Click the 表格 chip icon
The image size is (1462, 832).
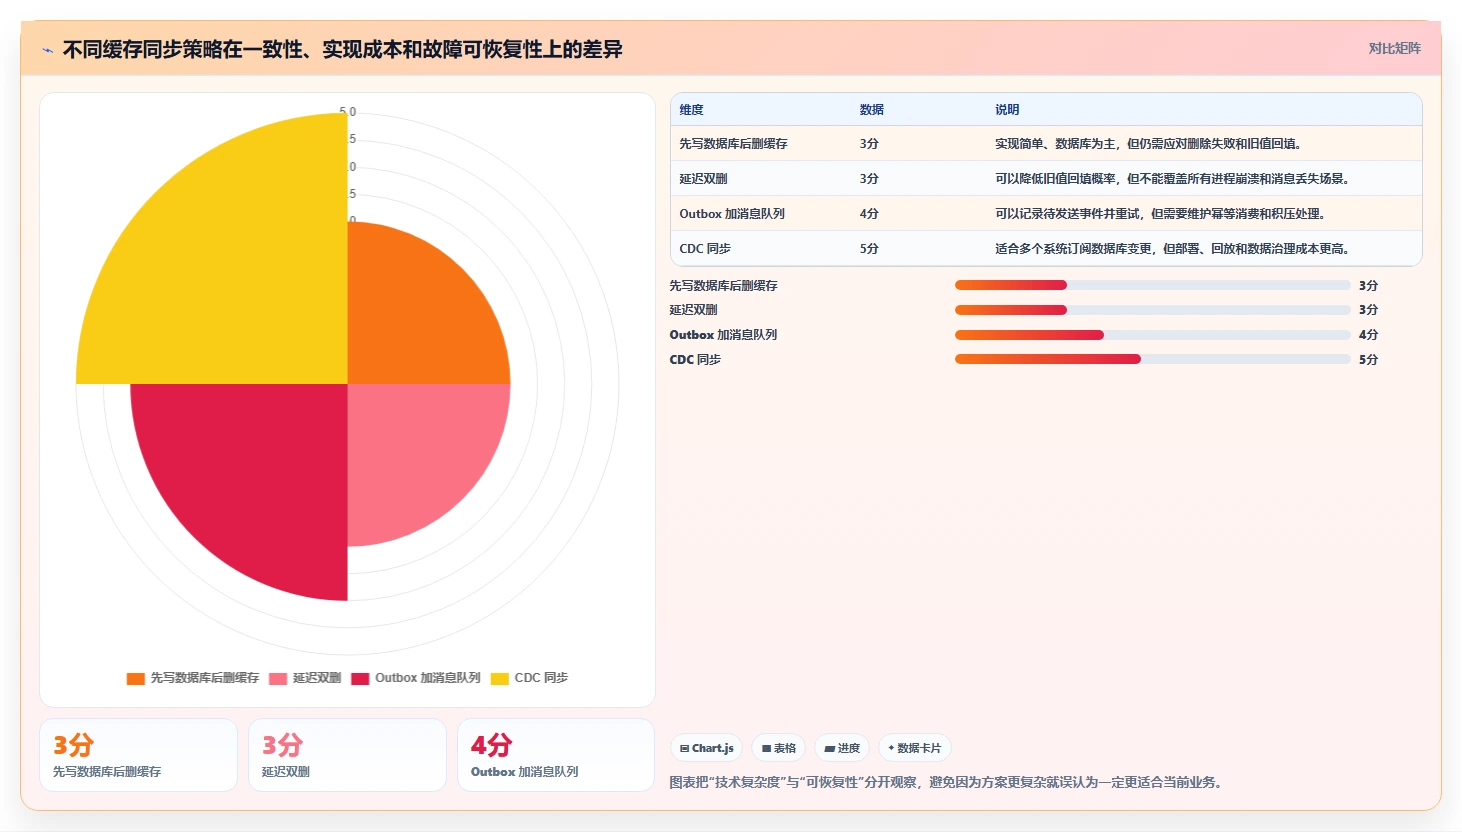(766, 748)
